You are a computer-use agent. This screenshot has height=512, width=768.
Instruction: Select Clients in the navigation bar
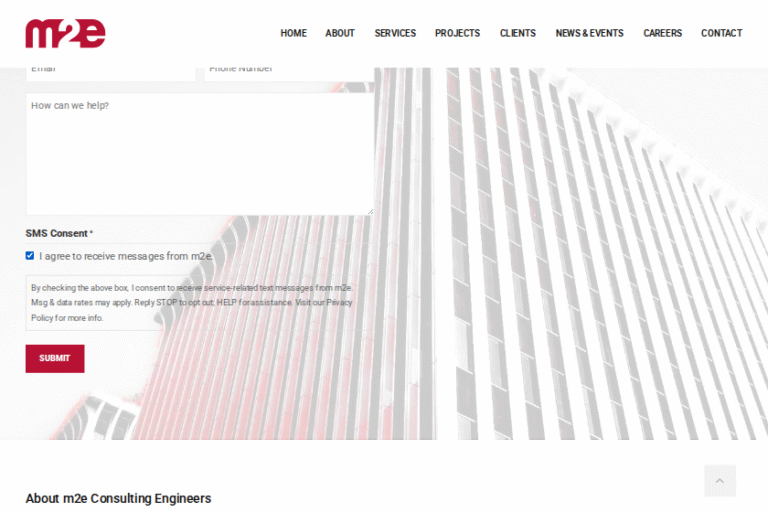tap(518, 33)
